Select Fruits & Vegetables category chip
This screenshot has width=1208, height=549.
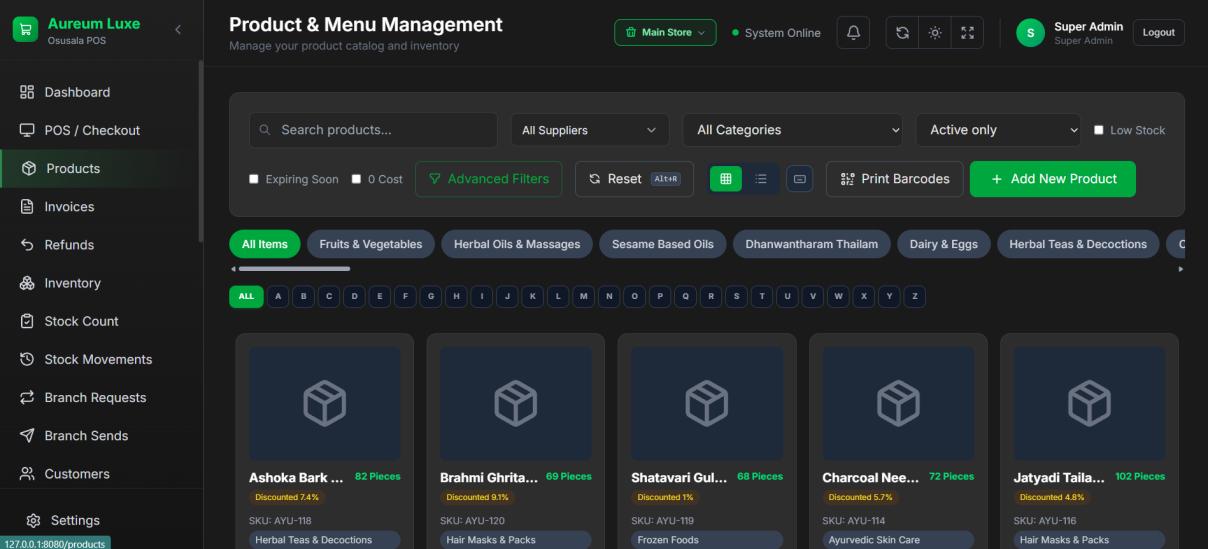(371, 244)
